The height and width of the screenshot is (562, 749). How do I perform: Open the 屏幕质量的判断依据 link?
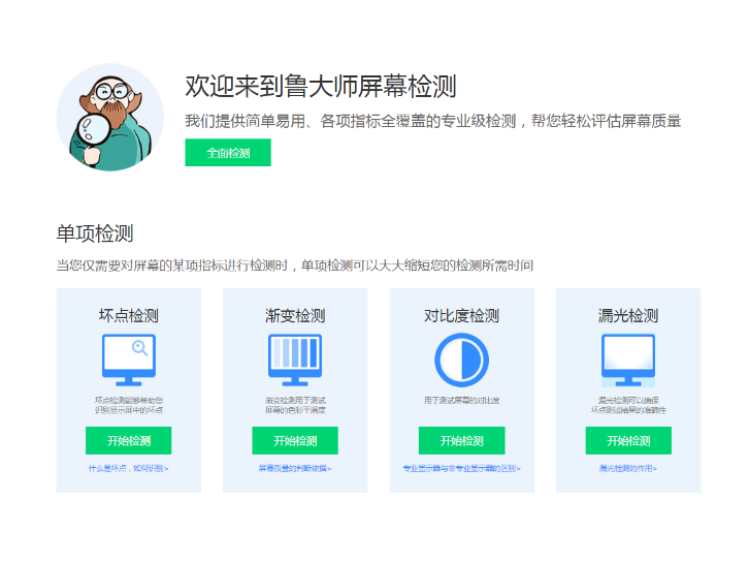pos(295,468)
